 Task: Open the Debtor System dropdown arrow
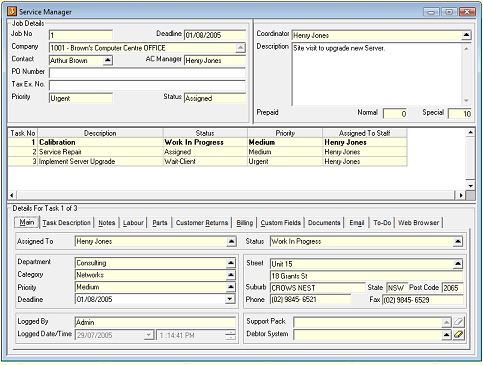coord(447,334)
